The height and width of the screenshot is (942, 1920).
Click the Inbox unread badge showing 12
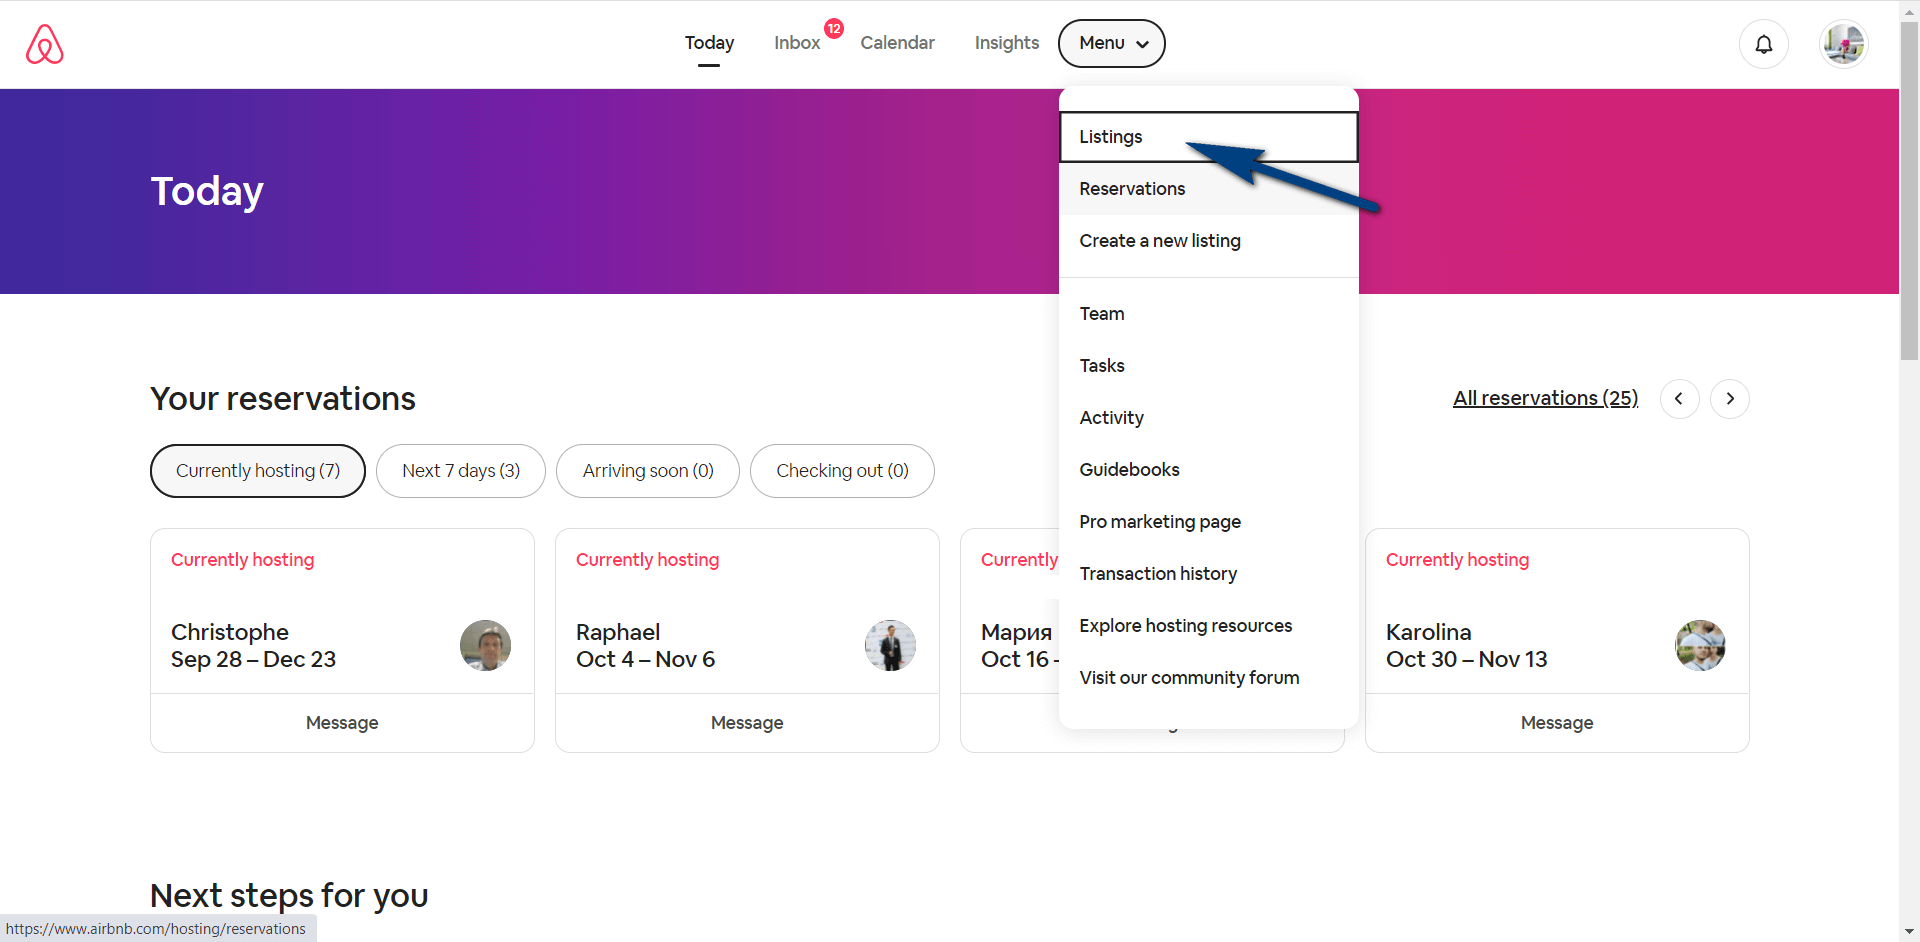tap(834, 28)
